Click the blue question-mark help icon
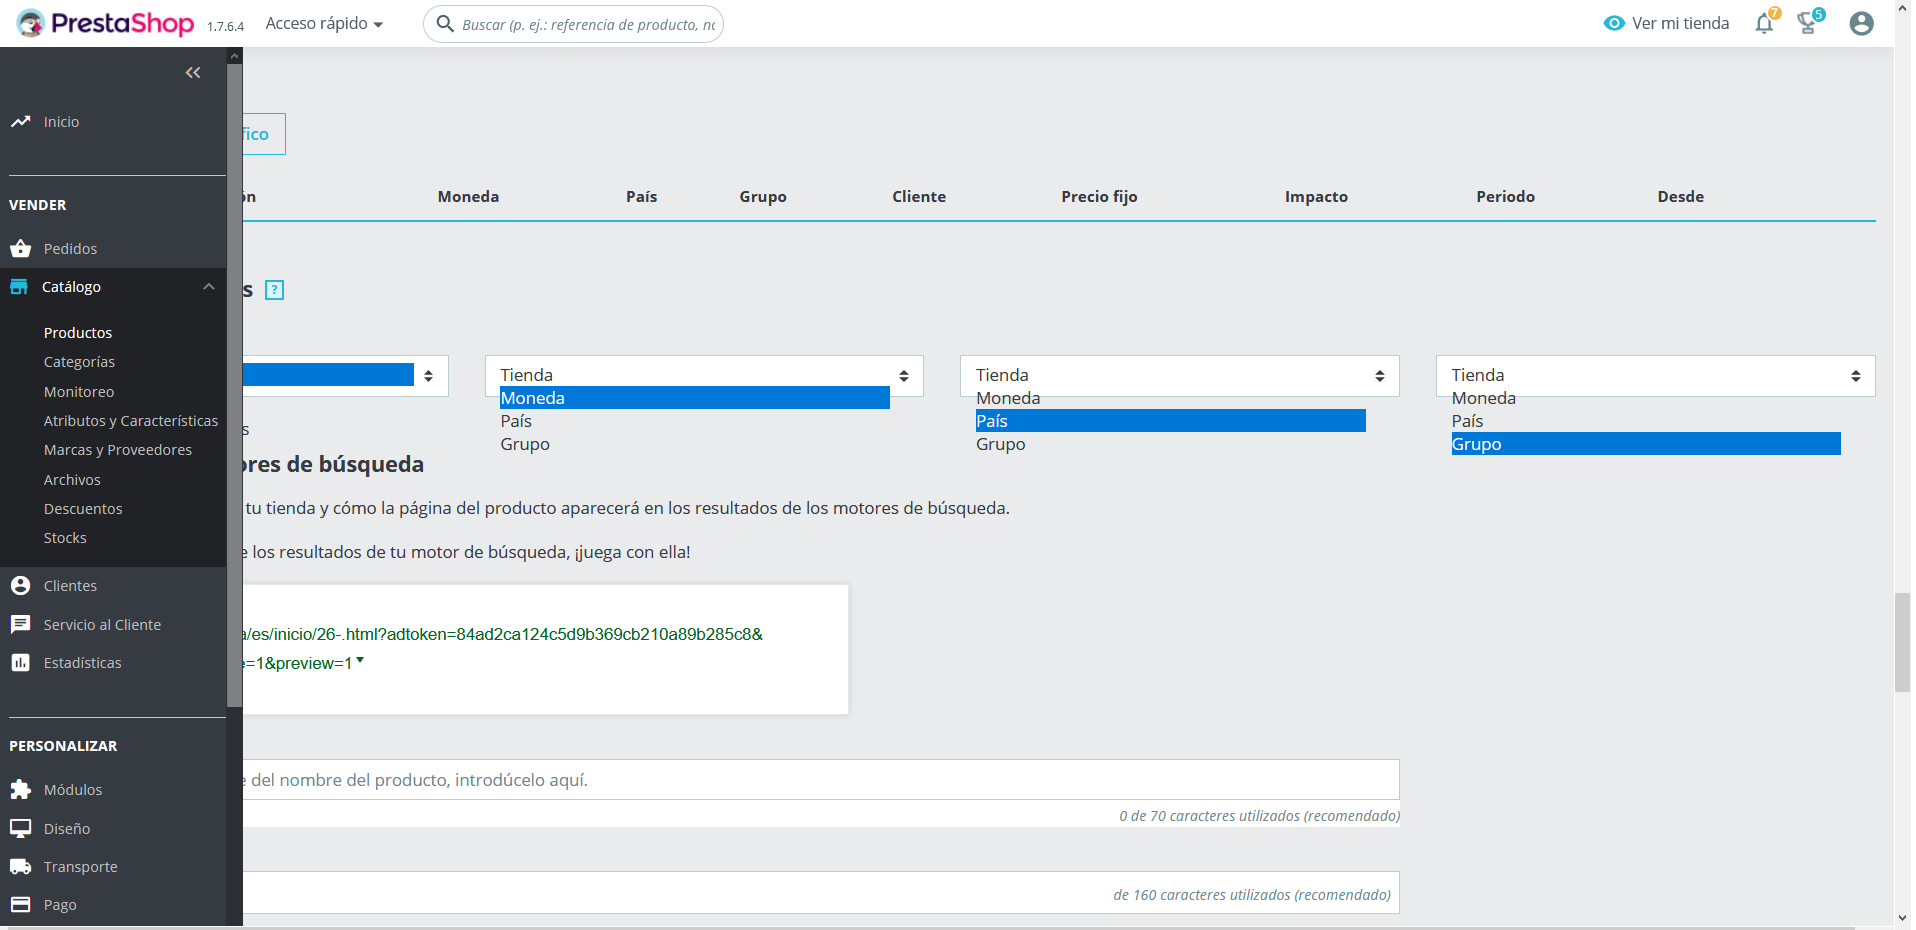 click(275, 290)
